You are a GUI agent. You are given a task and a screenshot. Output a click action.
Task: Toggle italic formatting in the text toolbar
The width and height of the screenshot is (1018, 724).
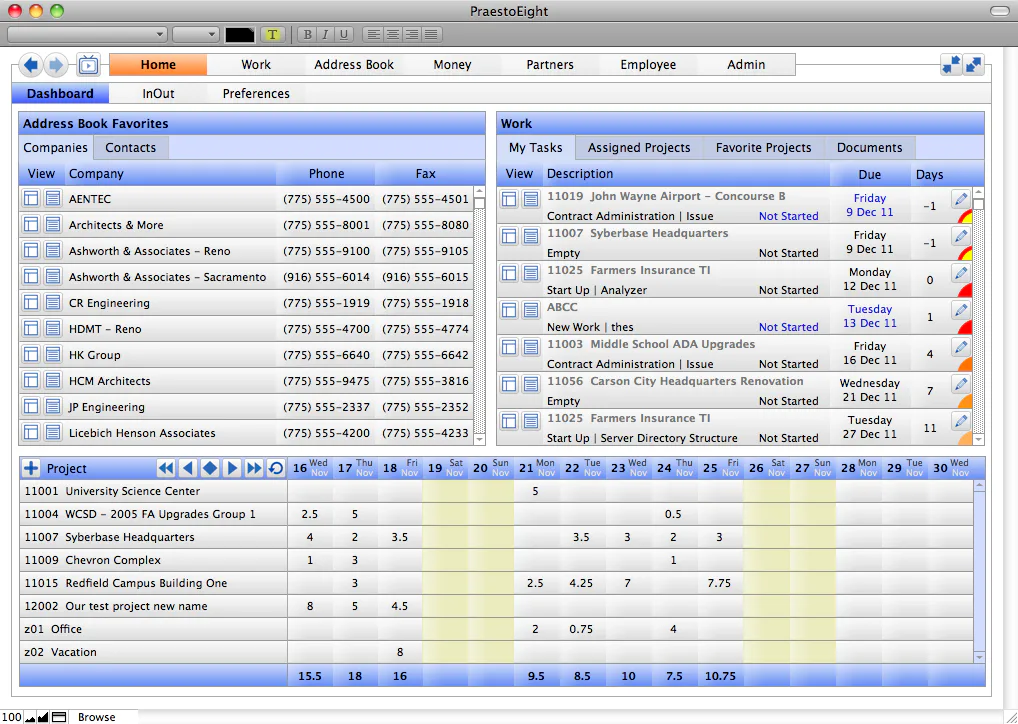click(325, 33)
